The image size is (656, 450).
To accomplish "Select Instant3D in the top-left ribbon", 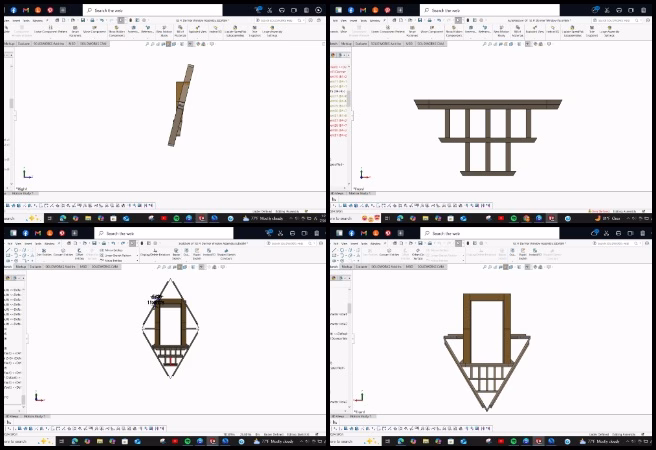I will (x=215, y=29).
